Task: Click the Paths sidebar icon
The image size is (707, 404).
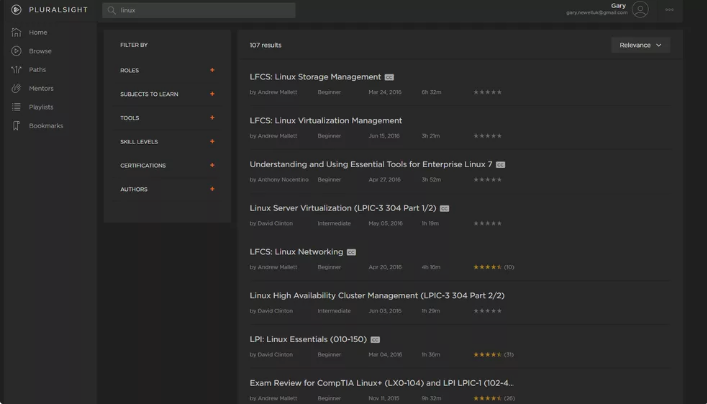Action: 16,69
